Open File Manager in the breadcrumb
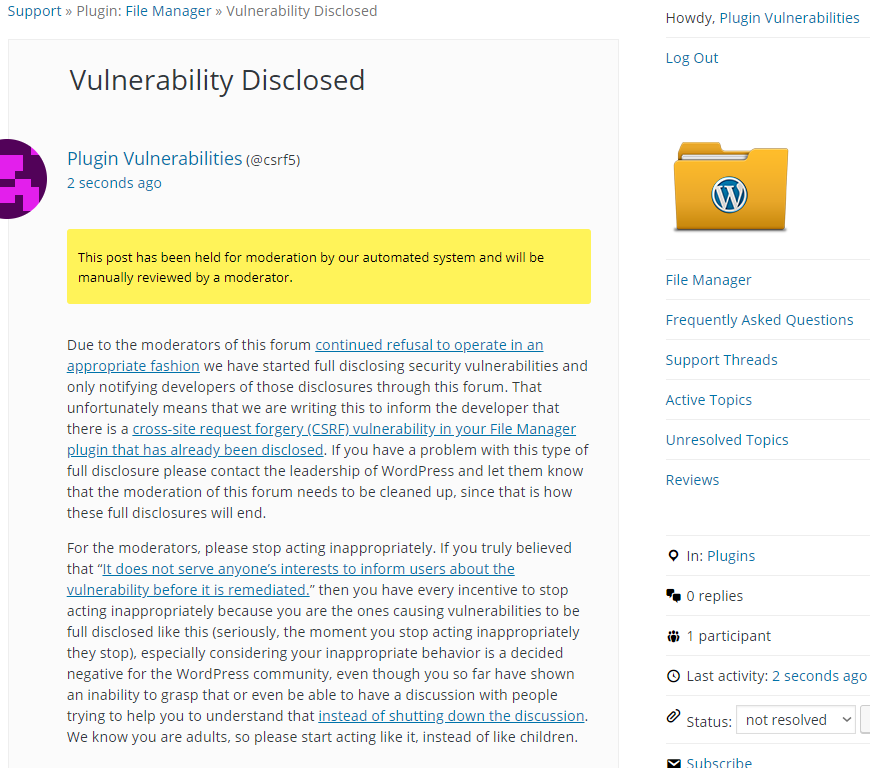This screenshot has width=870, height=768. pyautogui.click(x=168, y=11)
